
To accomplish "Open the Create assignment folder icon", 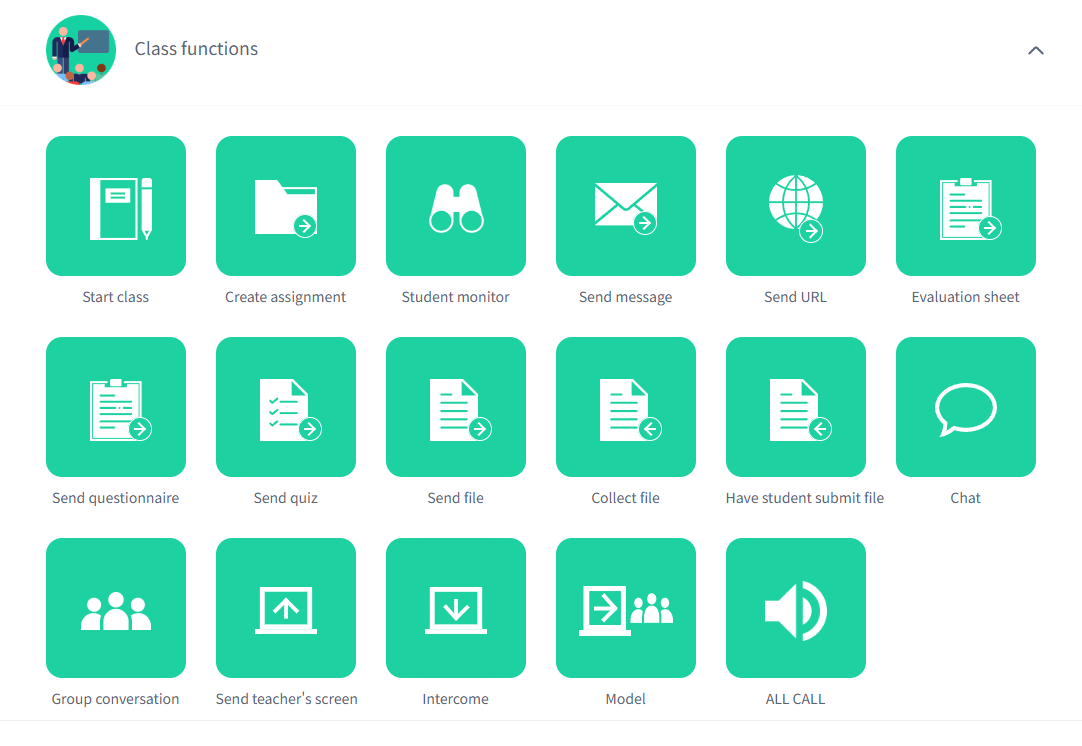I will 286,206.
